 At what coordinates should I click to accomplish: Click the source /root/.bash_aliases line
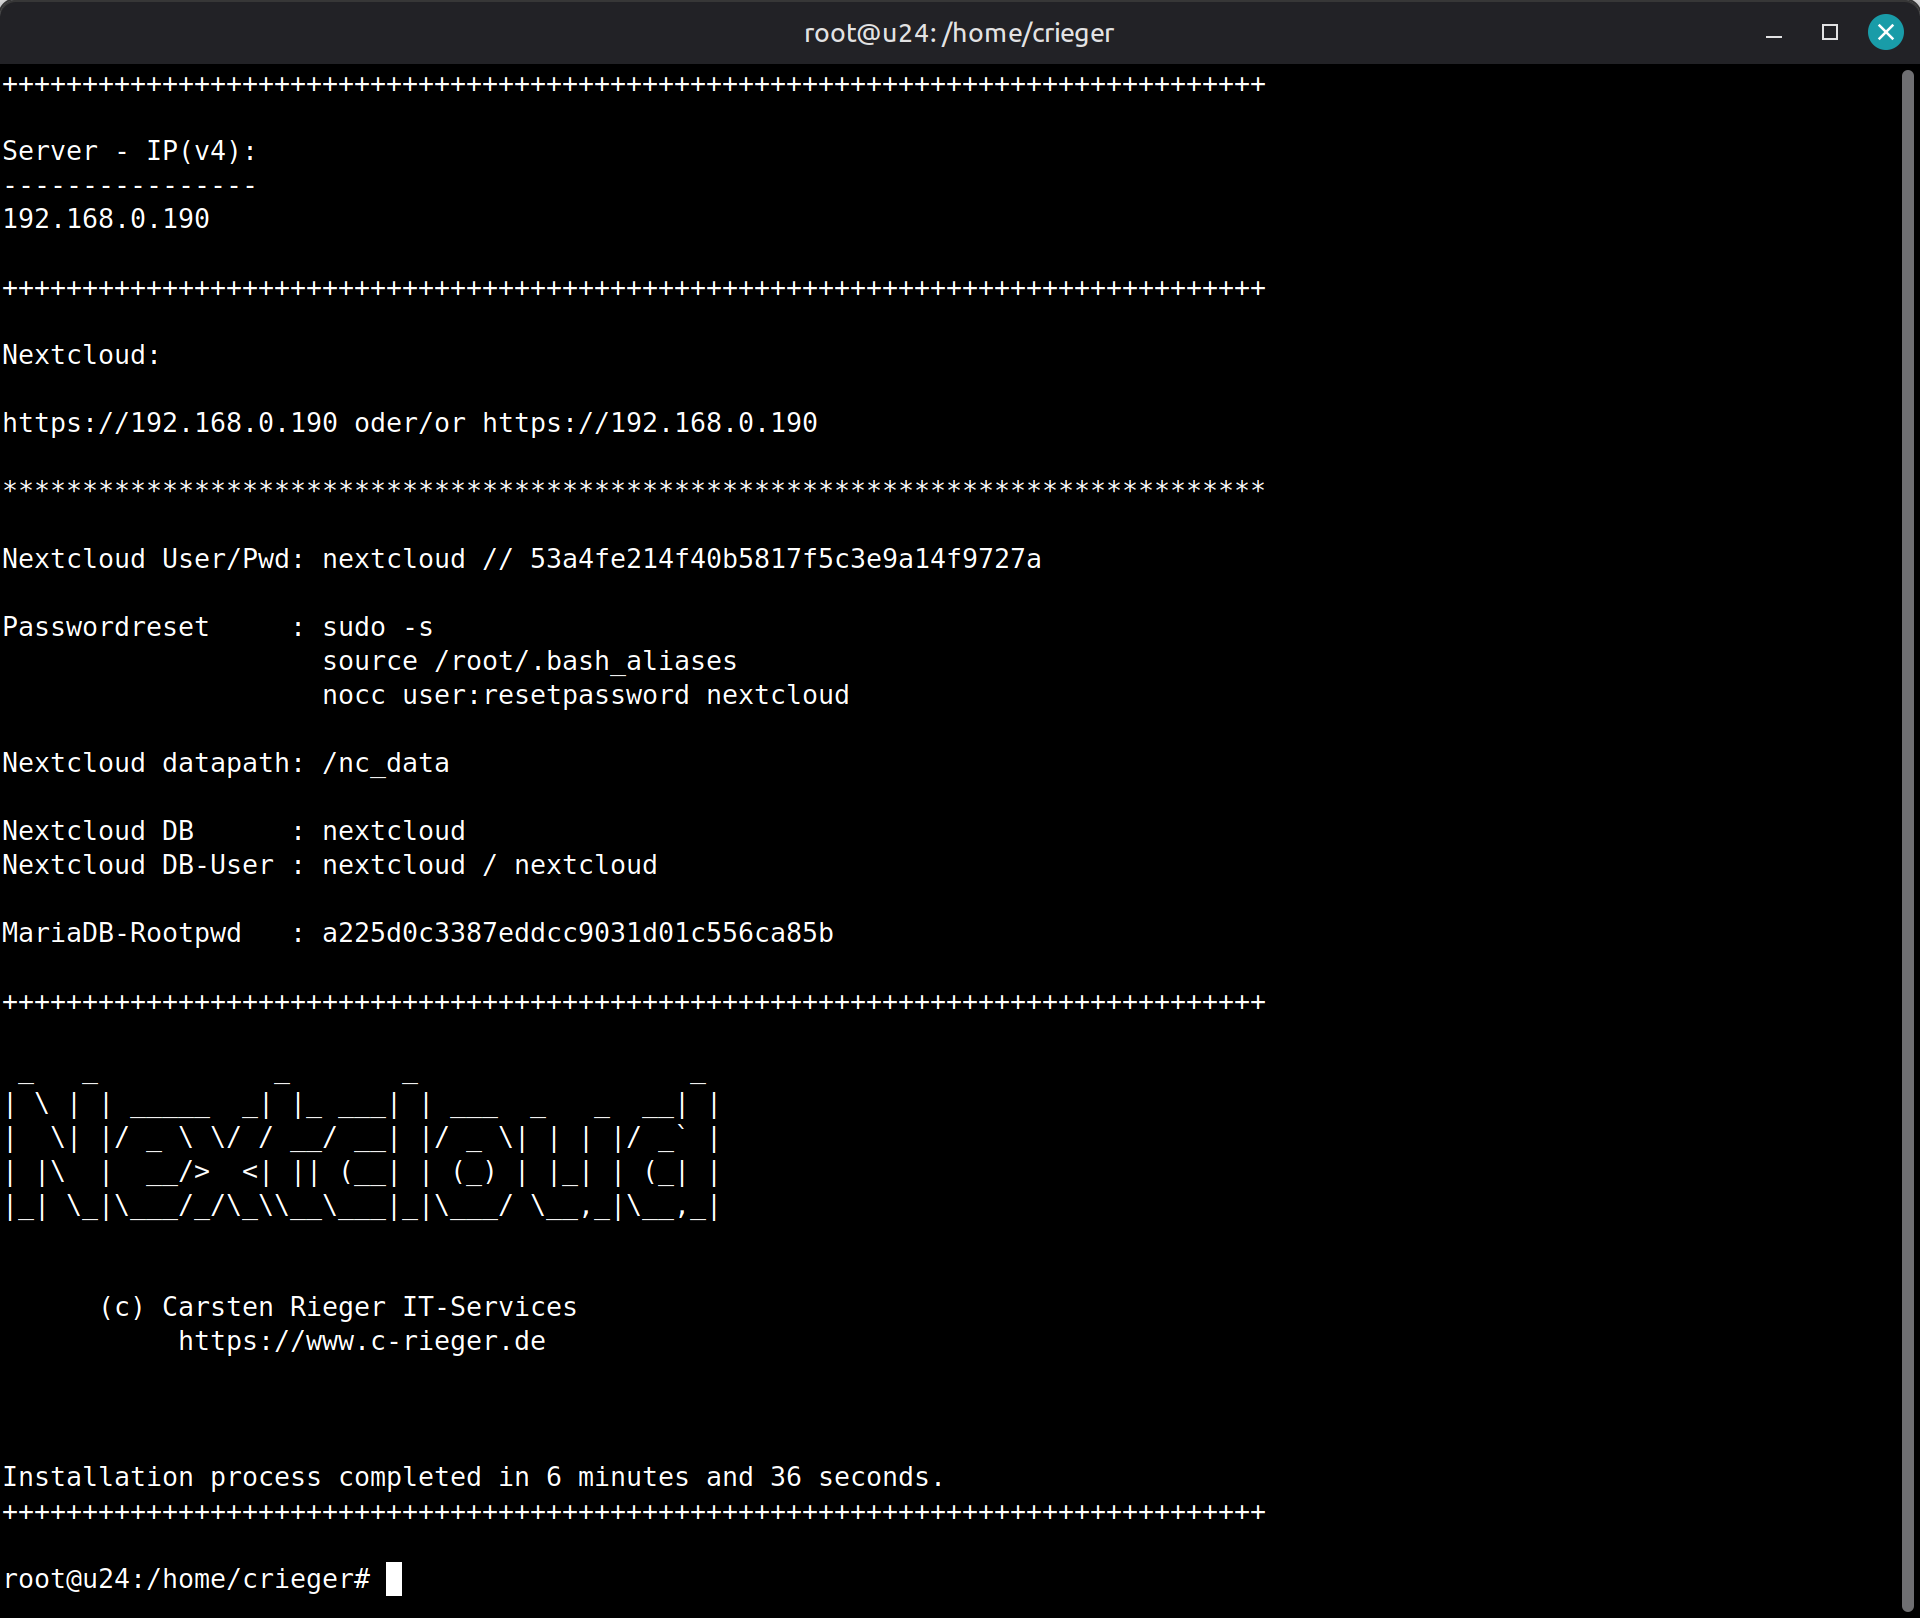click(530, 661)
